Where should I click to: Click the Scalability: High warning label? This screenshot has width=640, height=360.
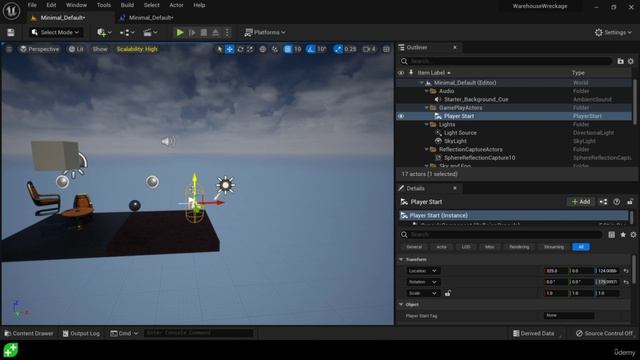(137, 49)
